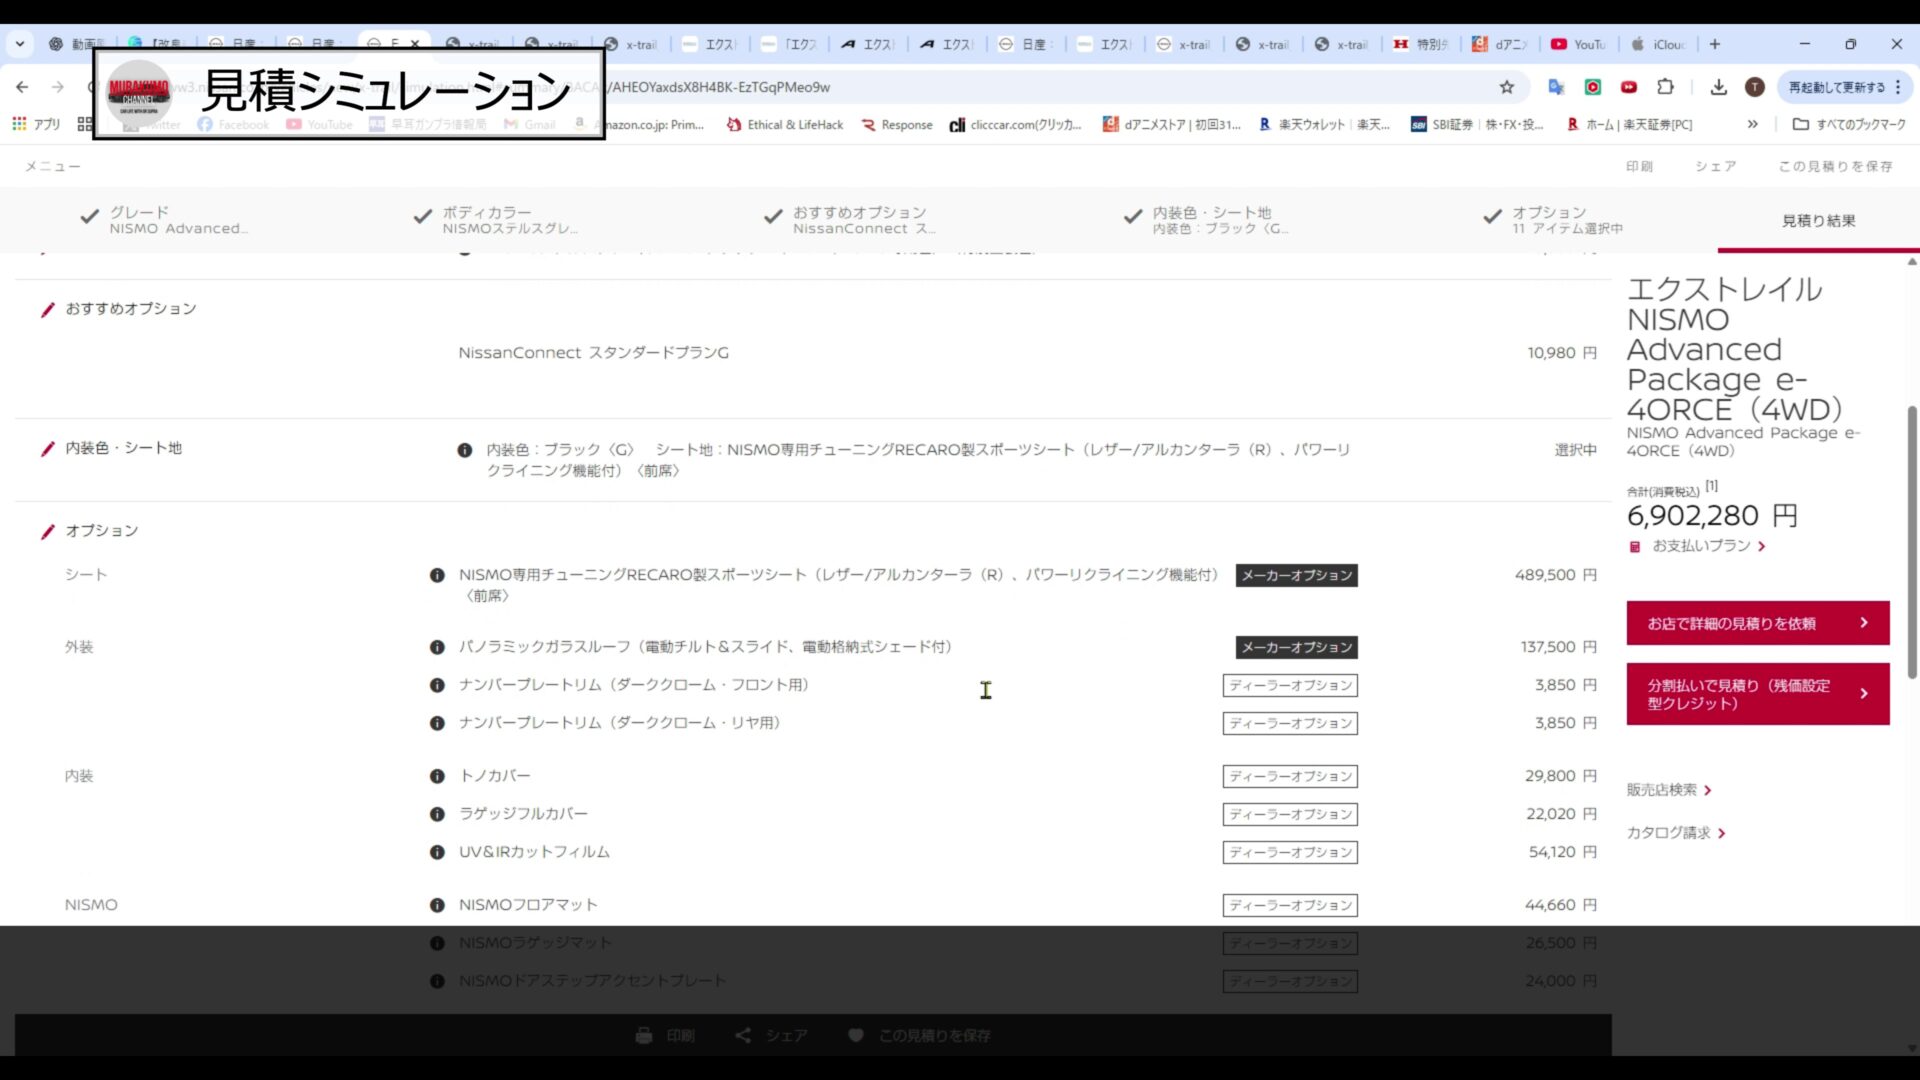Go to the グレード configuration step
Viewport: 1920px width, 1080px height.
pos(164,220)
